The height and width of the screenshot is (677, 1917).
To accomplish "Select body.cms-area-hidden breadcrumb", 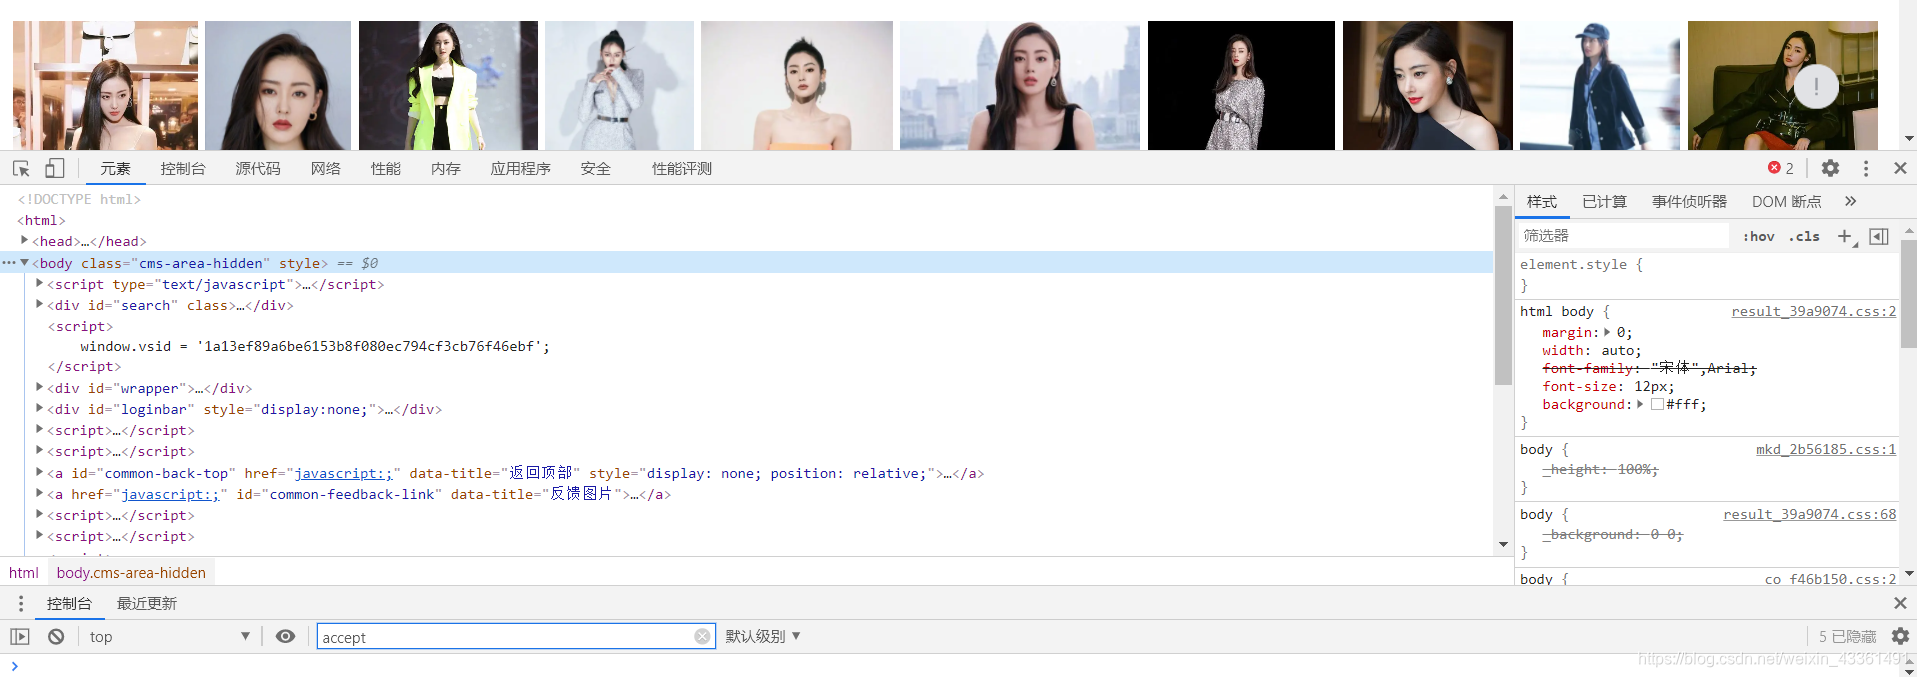I will pyautogui.click(x=131, y=572).
